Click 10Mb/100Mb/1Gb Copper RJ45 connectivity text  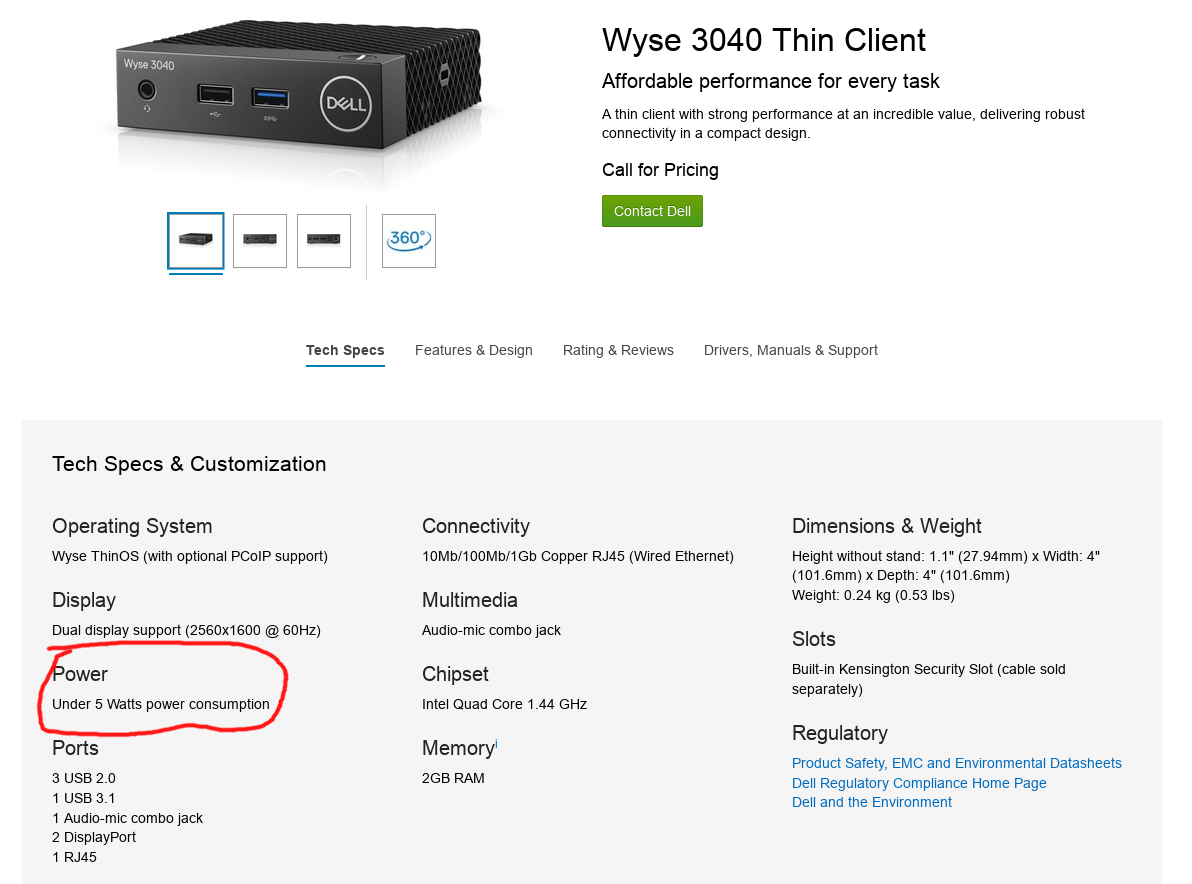click(x=578, y=556)
